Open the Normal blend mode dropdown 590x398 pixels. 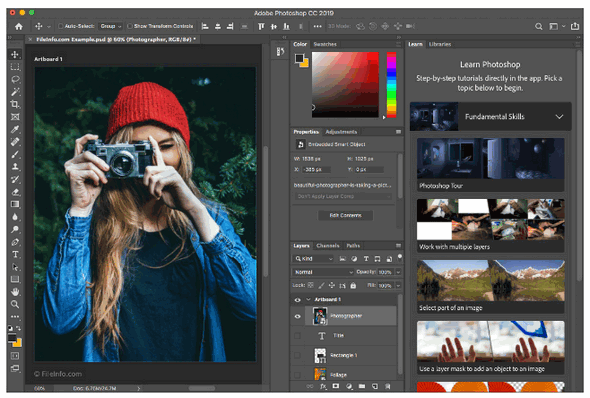coord(323,272)
